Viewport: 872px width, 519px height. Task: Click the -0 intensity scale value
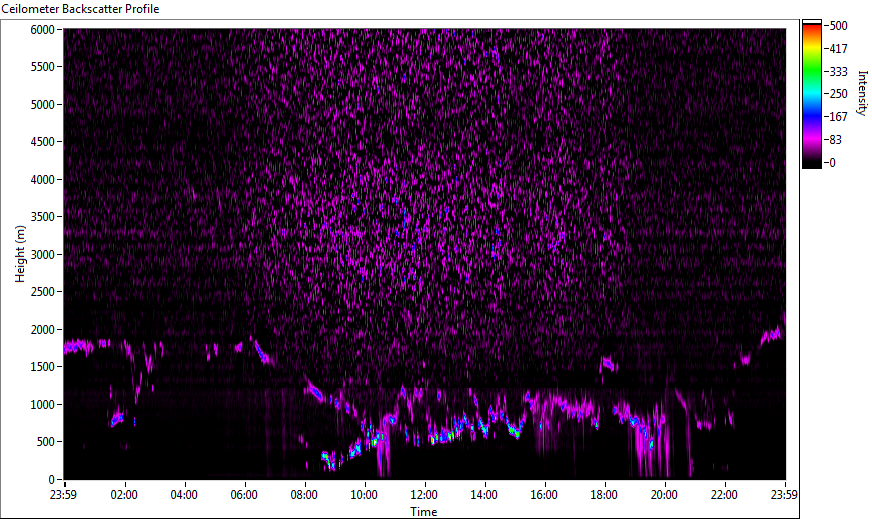[831, 163]
